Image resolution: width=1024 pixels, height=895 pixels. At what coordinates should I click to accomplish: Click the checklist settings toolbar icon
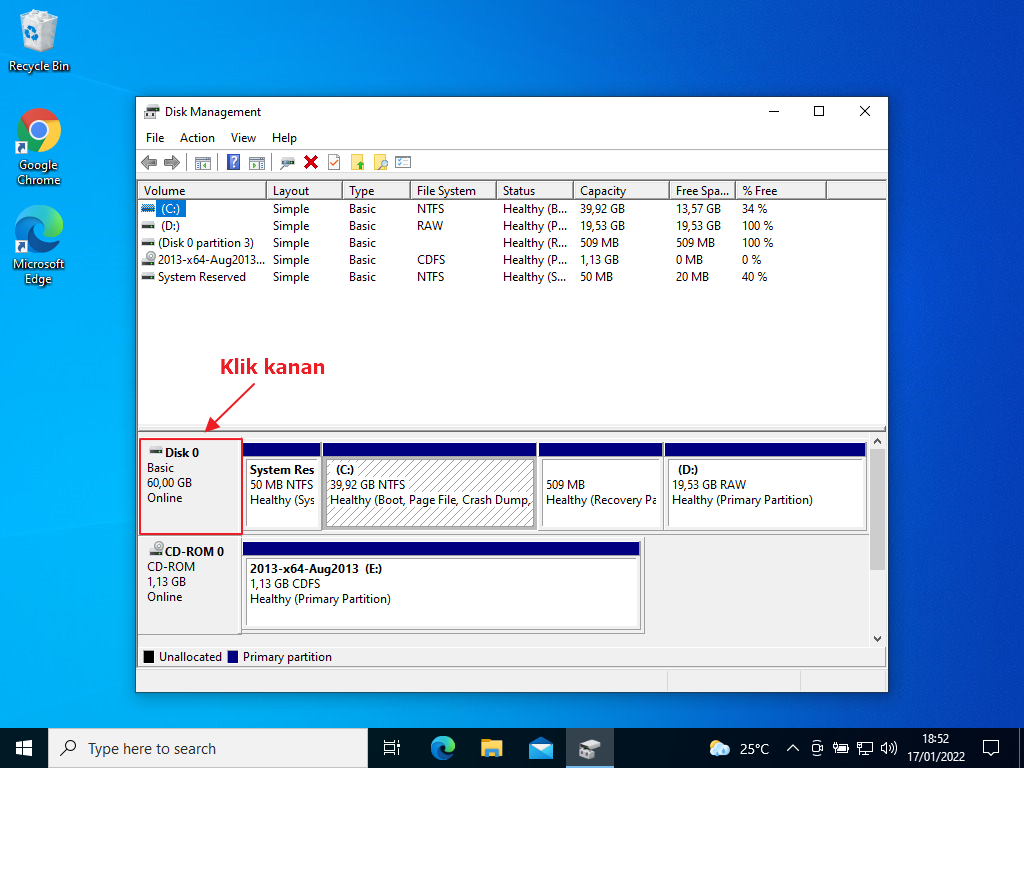[403, 162]
